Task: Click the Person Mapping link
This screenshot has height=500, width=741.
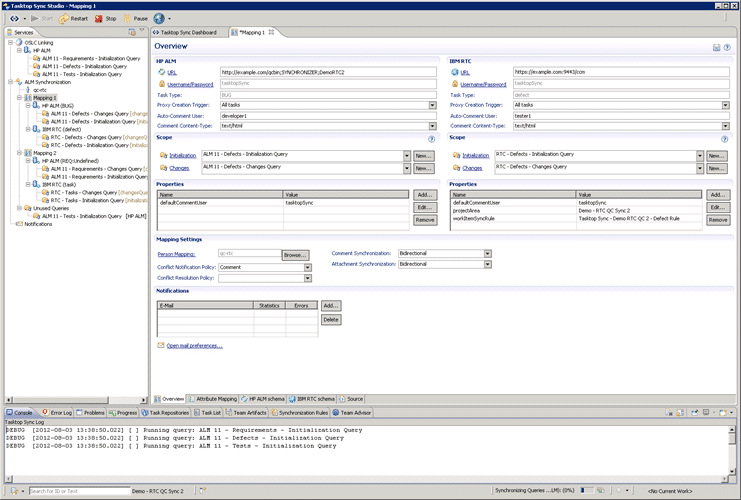Action: tap(176, 254)
